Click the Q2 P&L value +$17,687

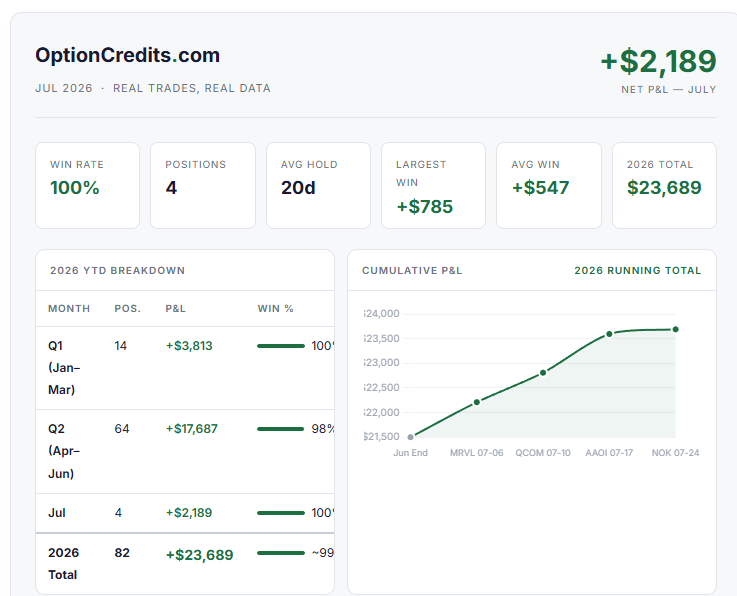point(191,429)
